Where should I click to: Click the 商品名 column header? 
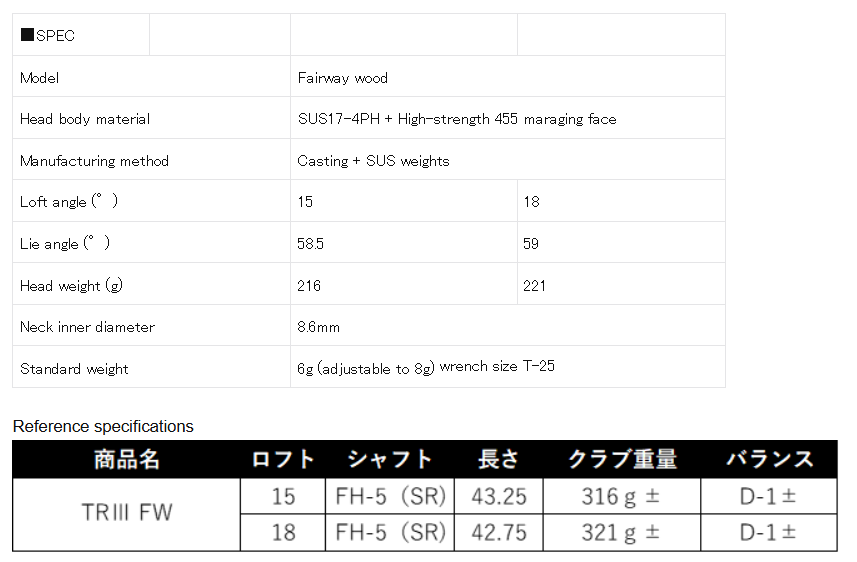pyautogui.click(x=127, y=459)
